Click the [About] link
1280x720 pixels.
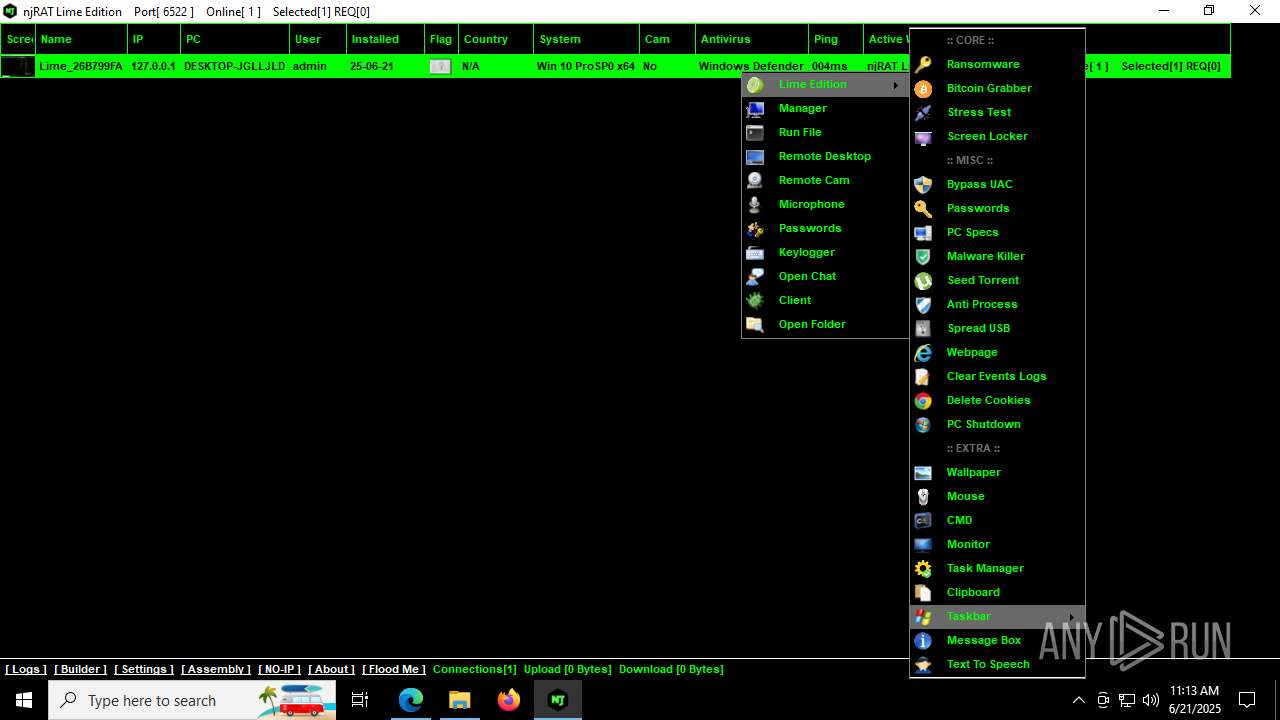point(331,669)
